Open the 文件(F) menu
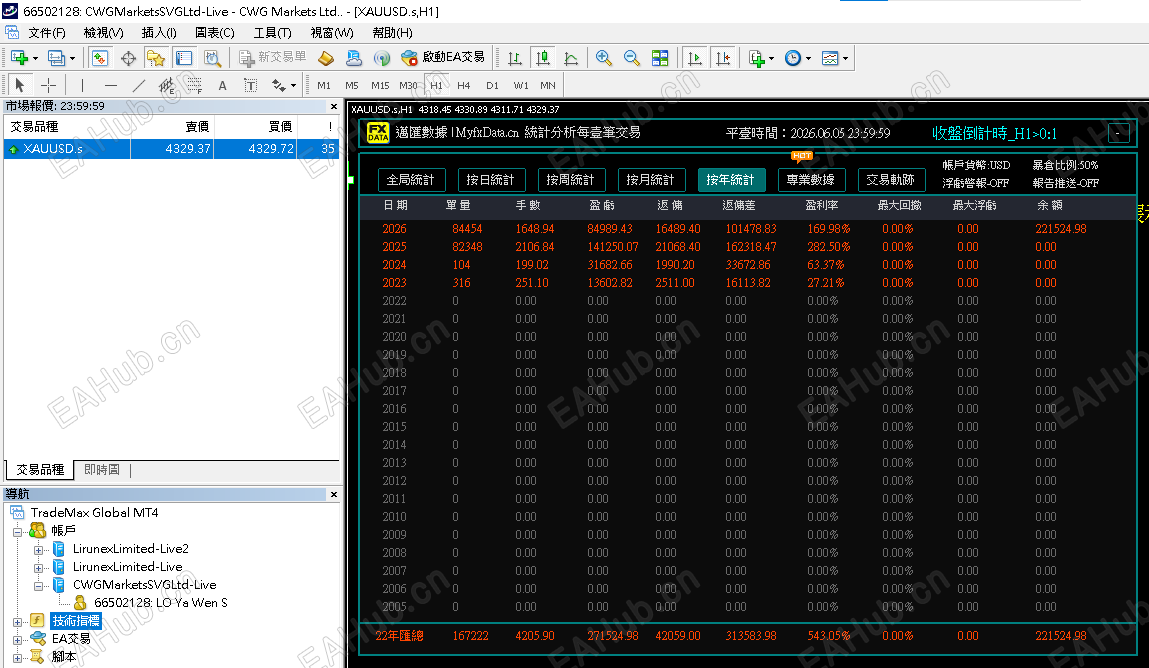This screenshot has width=1149, height=668. [47, 33]
